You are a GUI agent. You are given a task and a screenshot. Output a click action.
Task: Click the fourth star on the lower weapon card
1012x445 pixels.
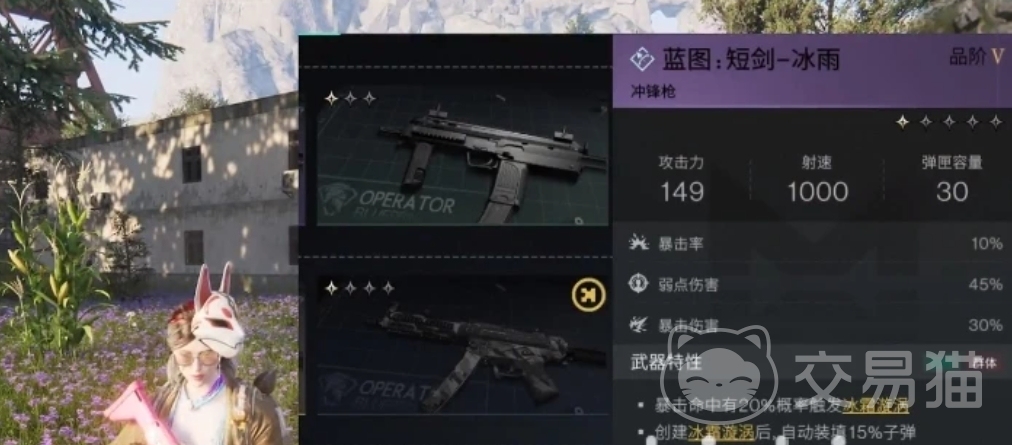pyautogui.click(x=388, y=287)
